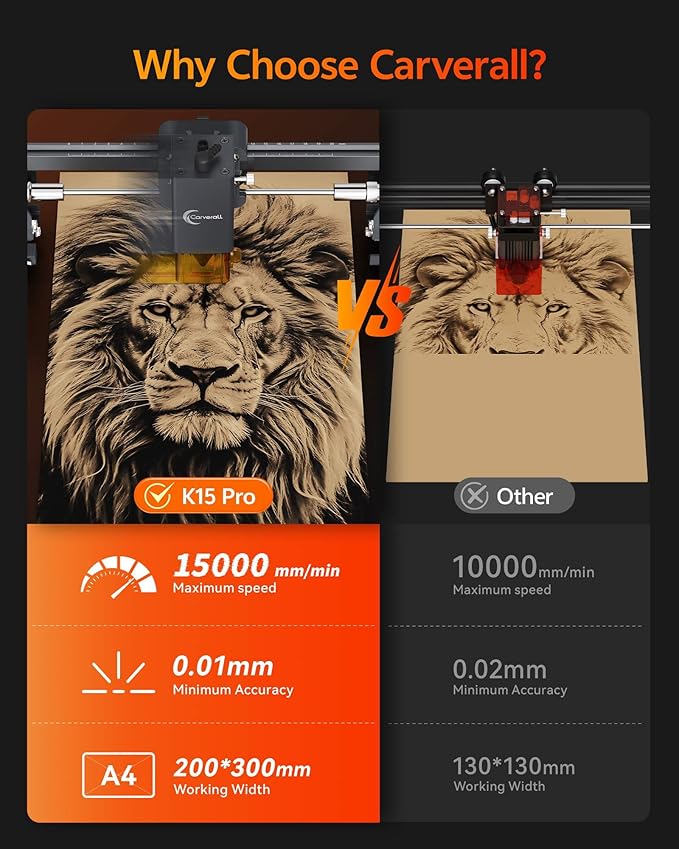Viewport: 679px width, 849px height.
Task: Click the A4 working width icon
Action: point(119,775)
